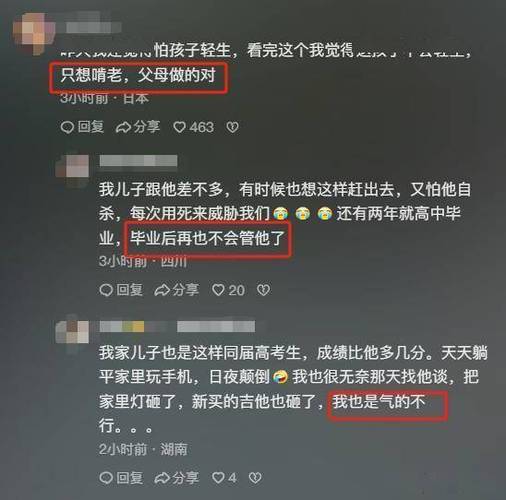The width and height of the screenshot is (506, 500).
Task: Share the comment posted from 日本
Action: [138, 127]
